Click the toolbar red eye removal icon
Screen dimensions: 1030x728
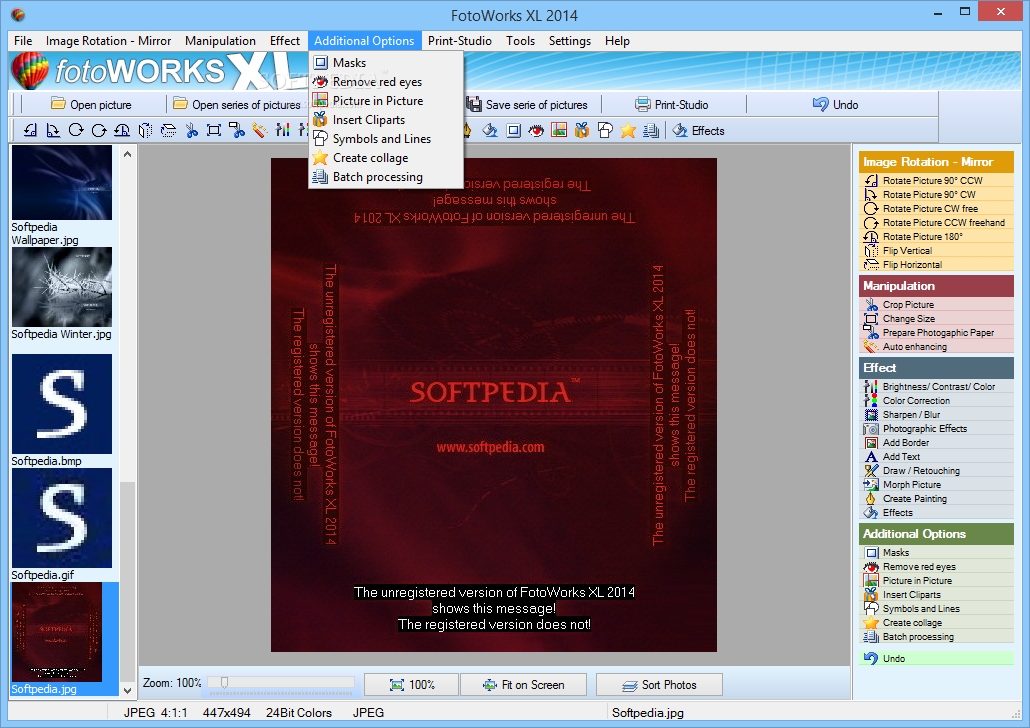(536, 131)
